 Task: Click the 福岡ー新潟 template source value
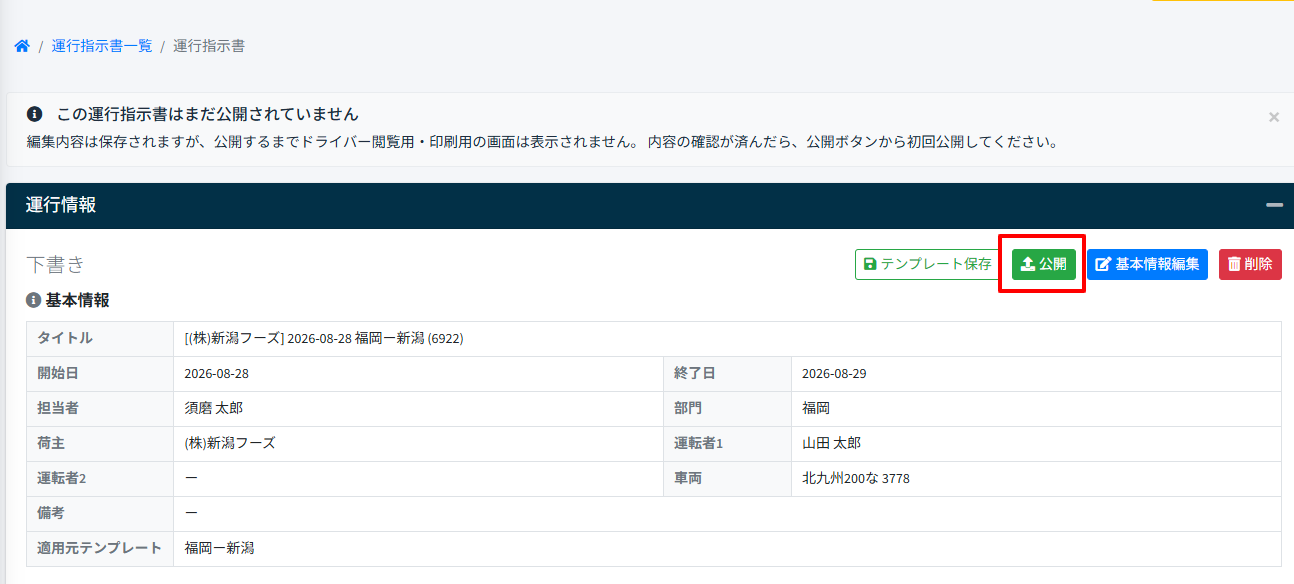[220, 548]
